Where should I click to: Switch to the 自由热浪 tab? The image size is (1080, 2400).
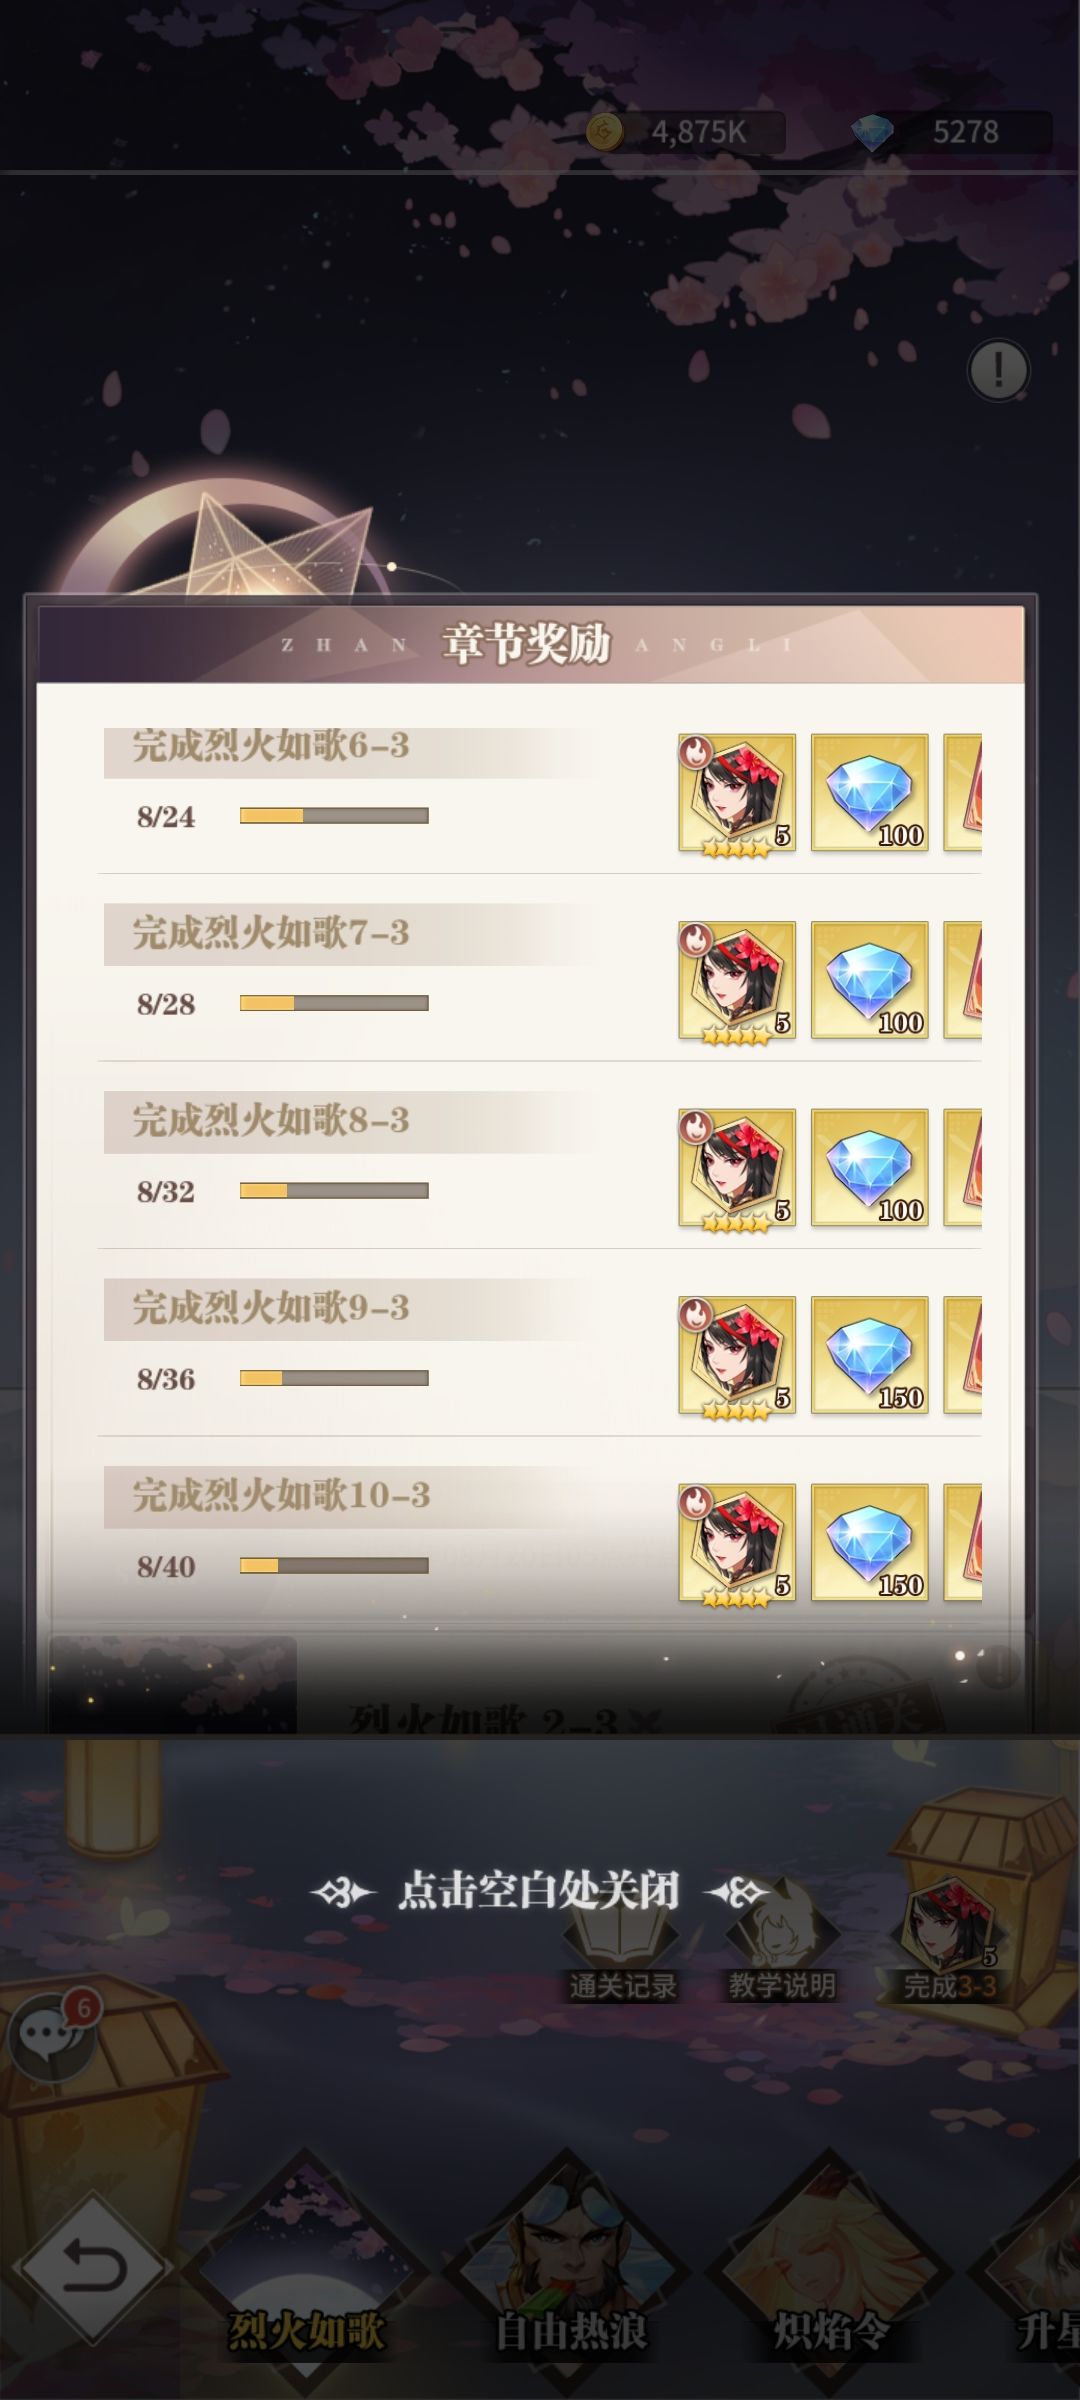(571, 2330)
